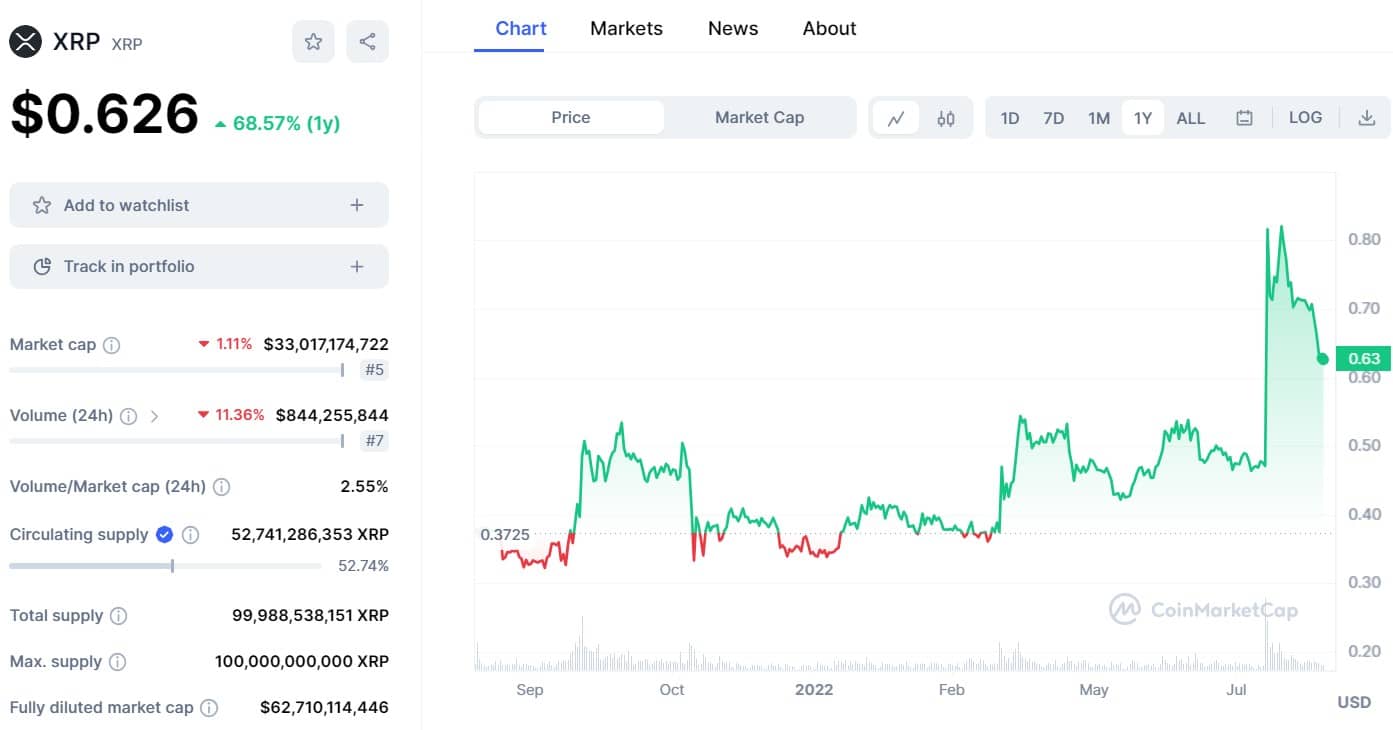Open the About tab

829,28
